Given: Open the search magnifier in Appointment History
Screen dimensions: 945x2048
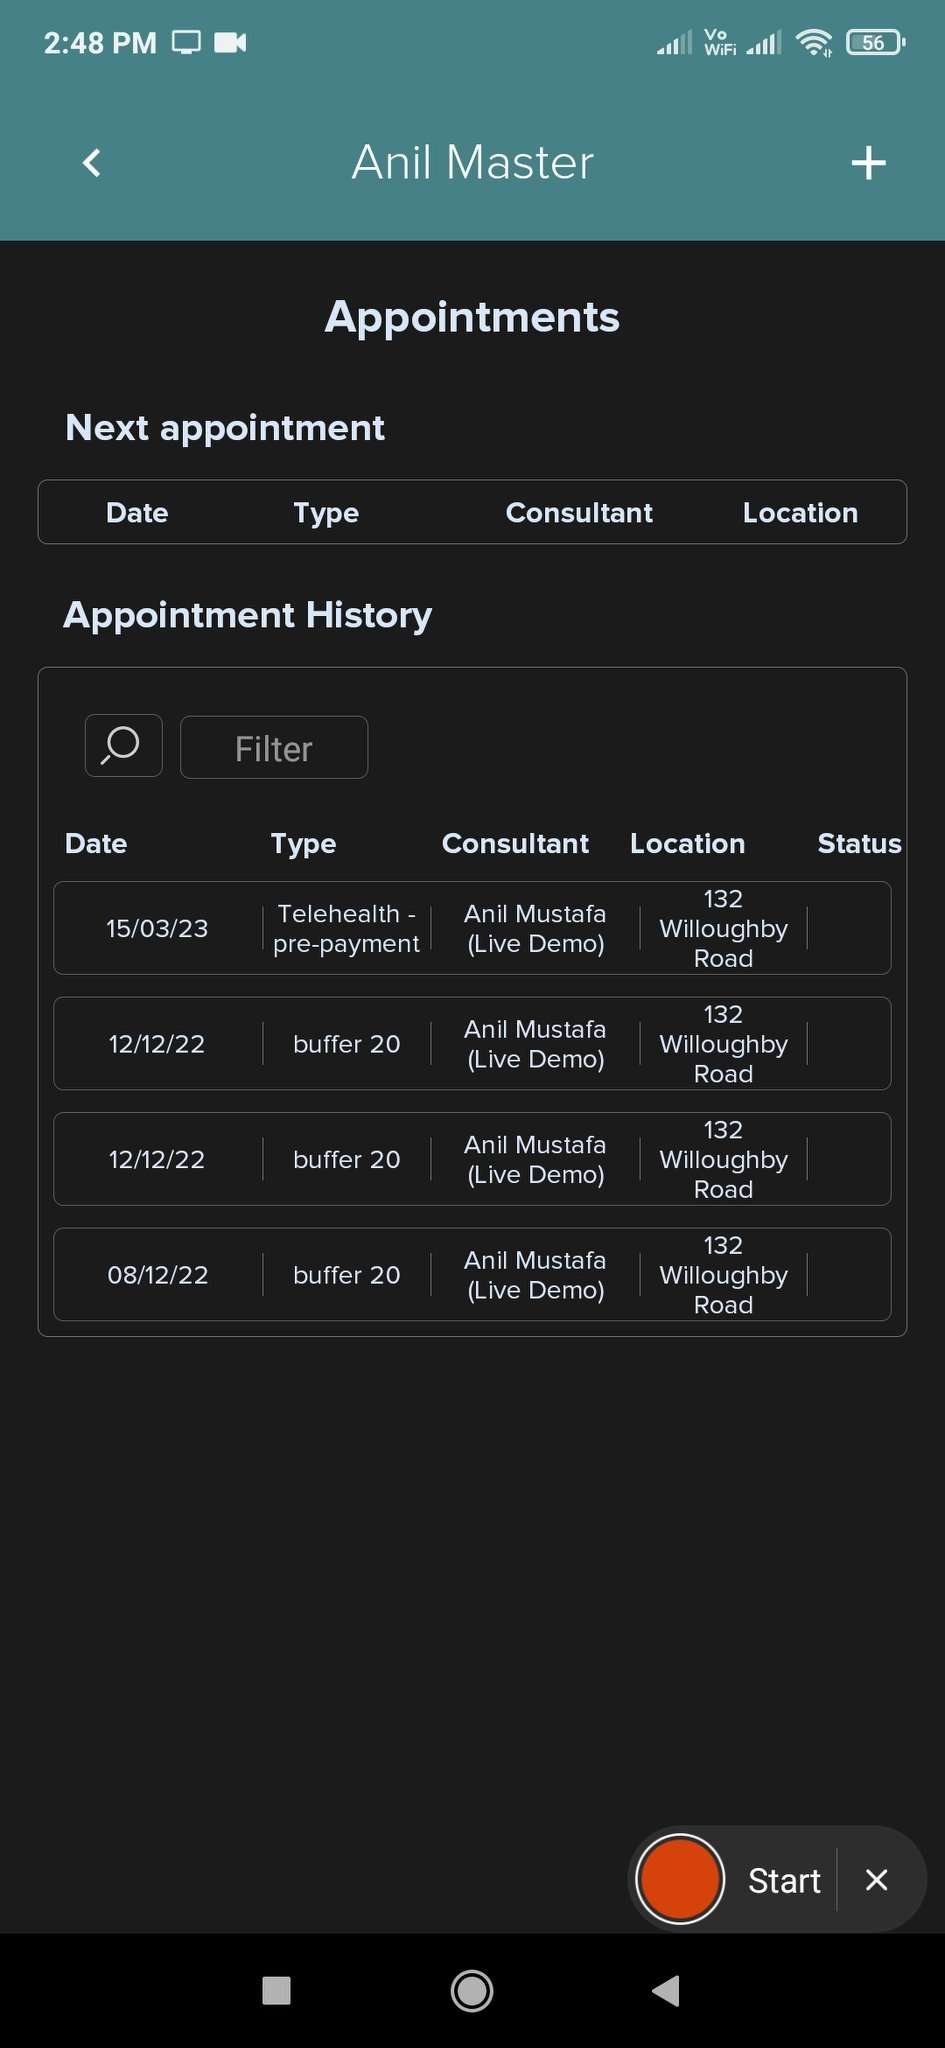Looking at the screenshot, I should [x=123, y=746].
